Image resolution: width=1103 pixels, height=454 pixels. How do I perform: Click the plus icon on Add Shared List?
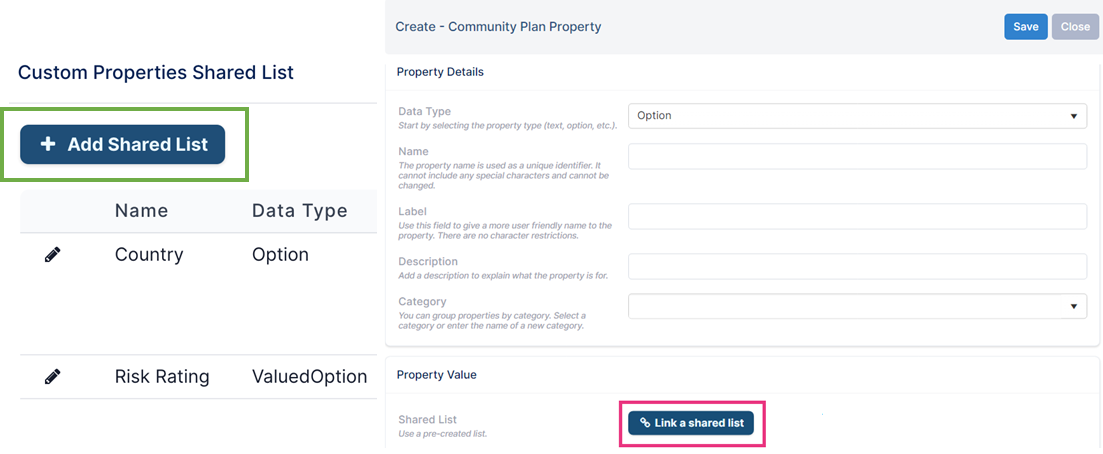(x=48, y=144)
